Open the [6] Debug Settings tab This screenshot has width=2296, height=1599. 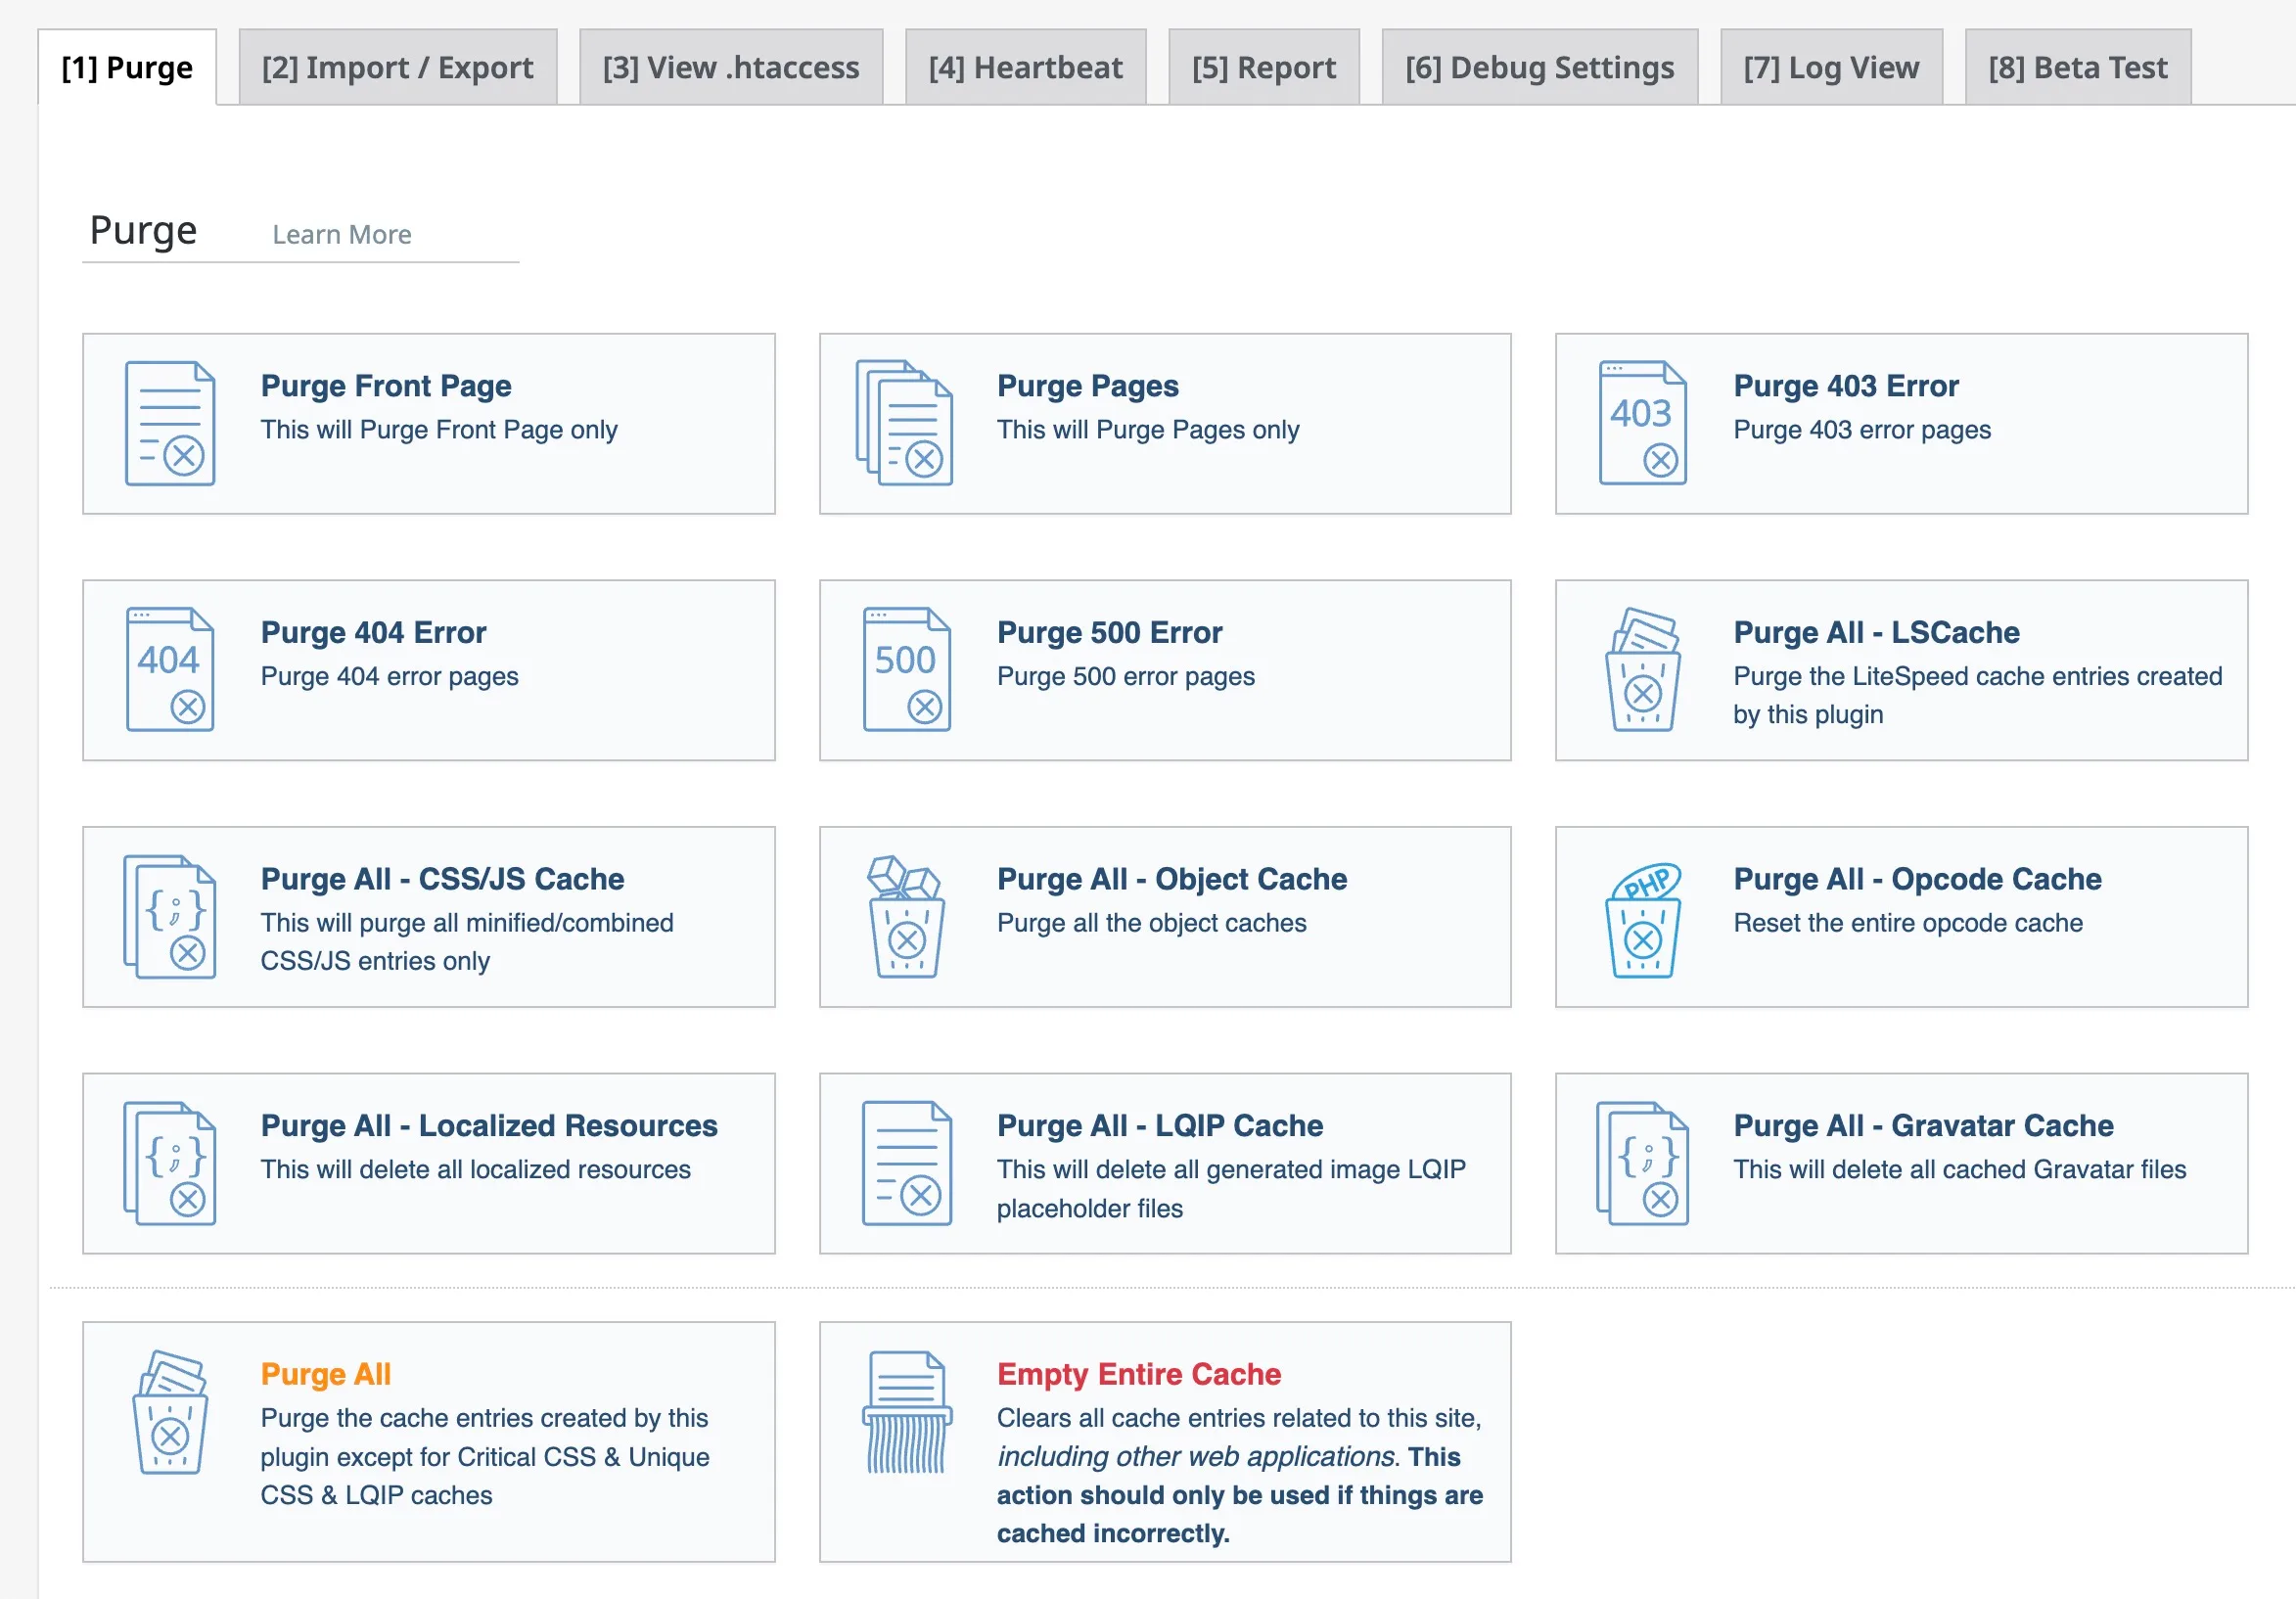click(x=1539, y=67)
